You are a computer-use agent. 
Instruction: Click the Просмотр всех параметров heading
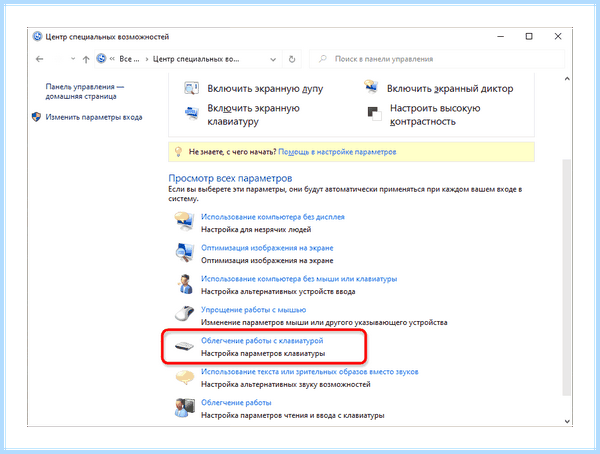(x=230, y=178)
